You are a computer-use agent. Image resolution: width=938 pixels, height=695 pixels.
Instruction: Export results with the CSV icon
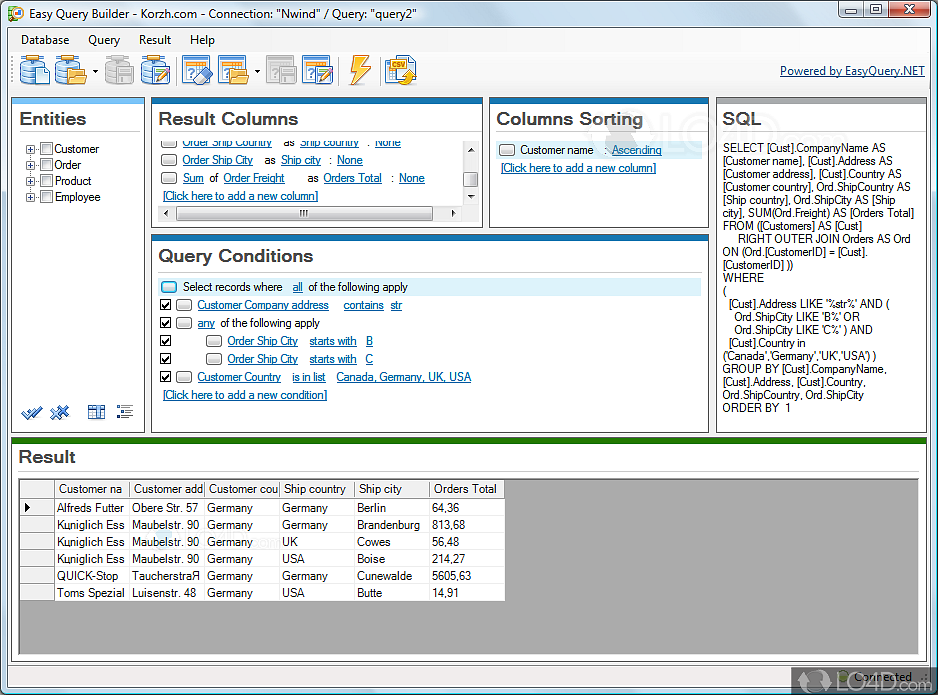(x=400, y=71)
